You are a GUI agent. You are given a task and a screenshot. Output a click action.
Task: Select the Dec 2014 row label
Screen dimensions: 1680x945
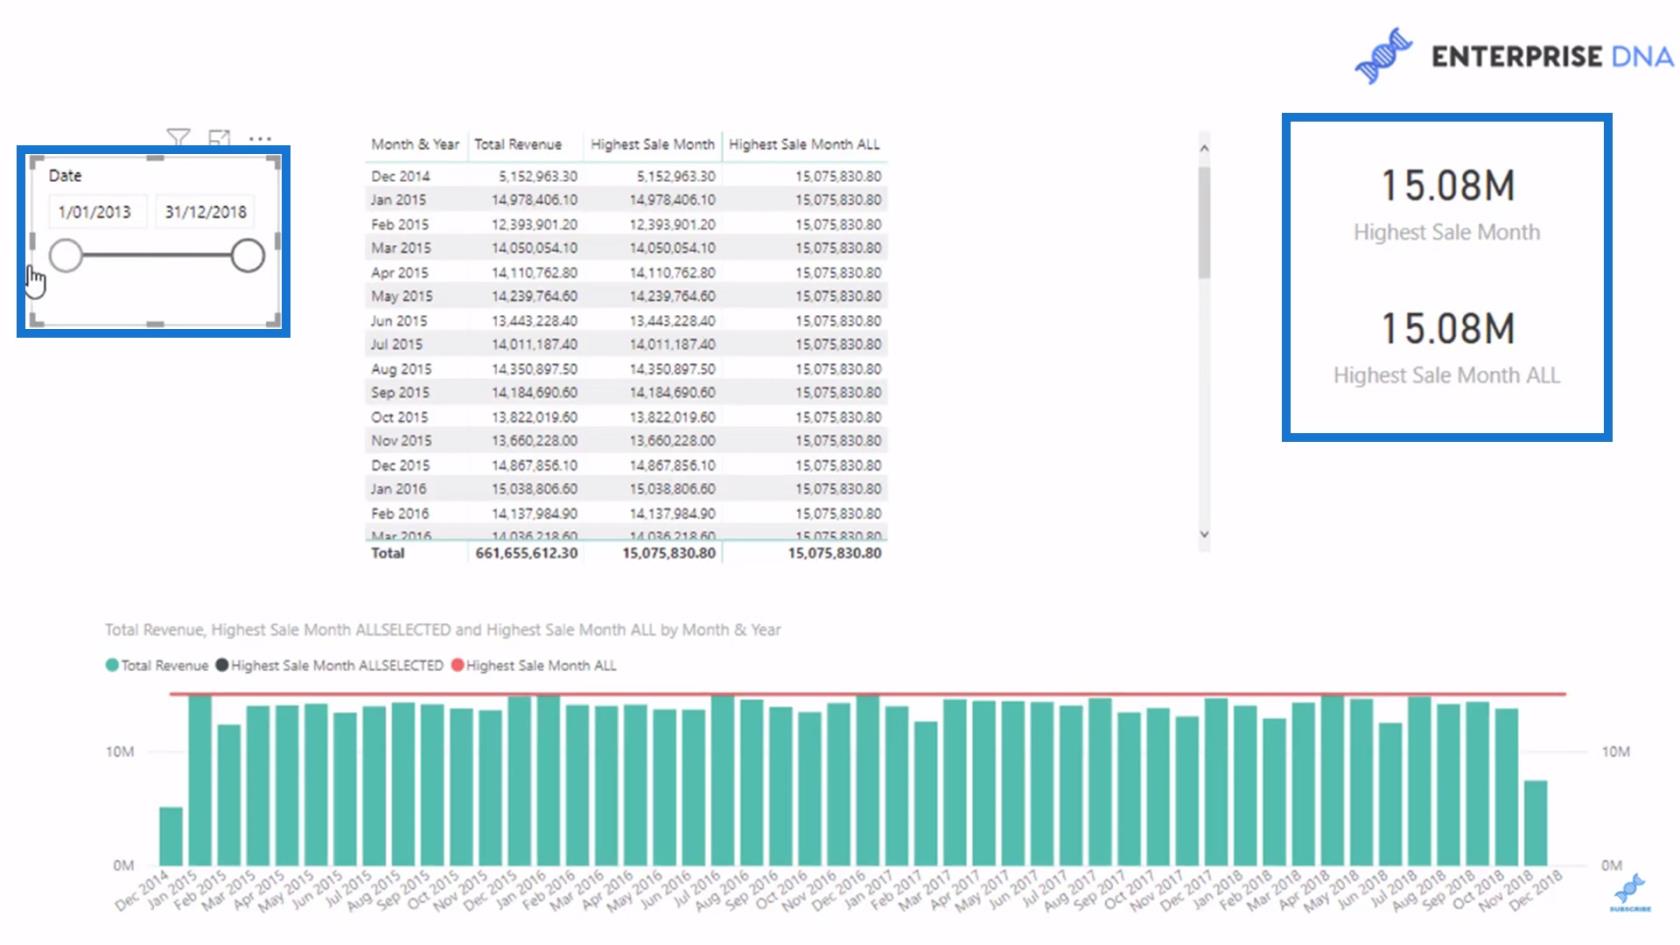pos(400,176)
